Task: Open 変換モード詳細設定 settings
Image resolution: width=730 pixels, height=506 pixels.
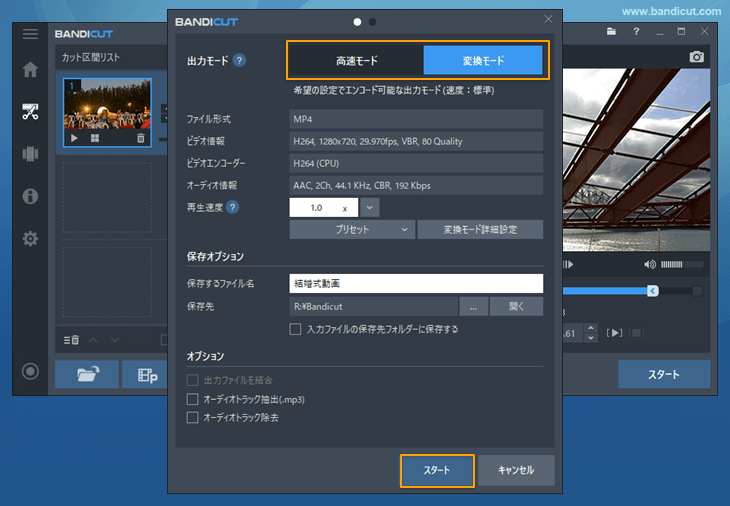Action: [x=480, y=229]
